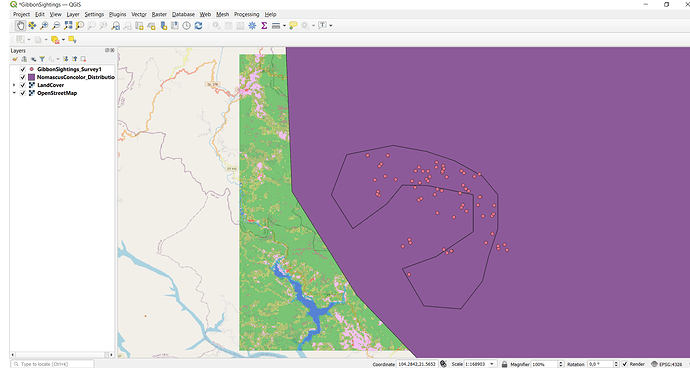Click the Zoom Out magnifier tool
Image resolution: width=690 pixels, height=368 pixels.
[56, 26]
